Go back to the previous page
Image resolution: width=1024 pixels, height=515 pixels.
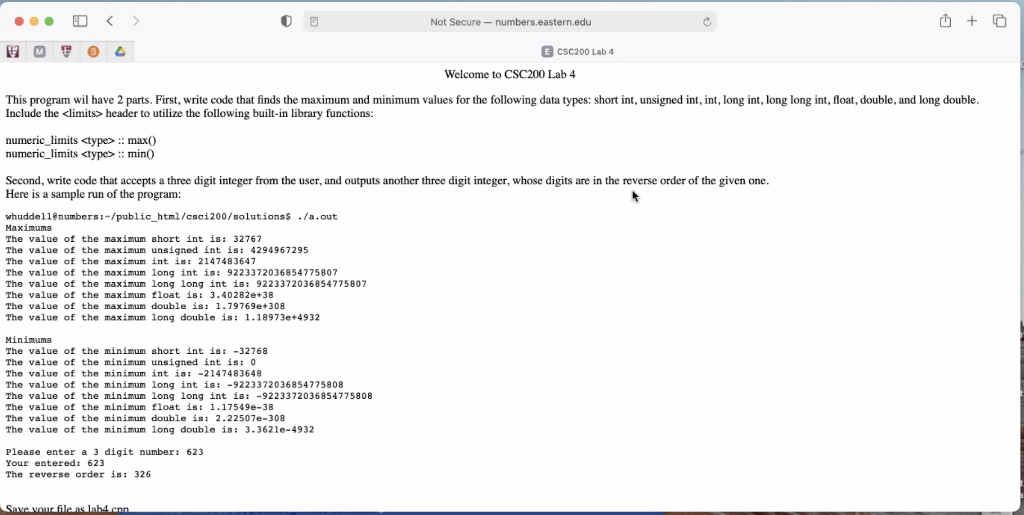point(110,22)
